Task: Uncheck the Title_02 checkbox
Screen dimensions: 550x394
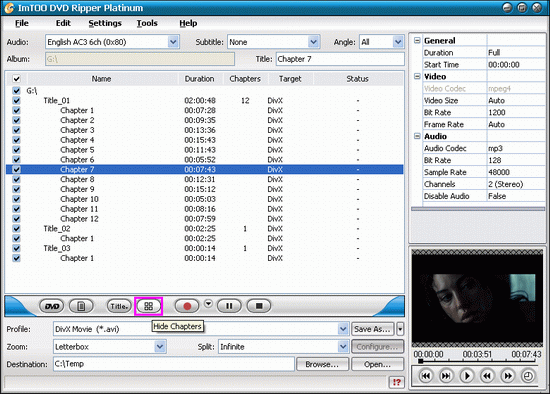Action: click(16, 228)
